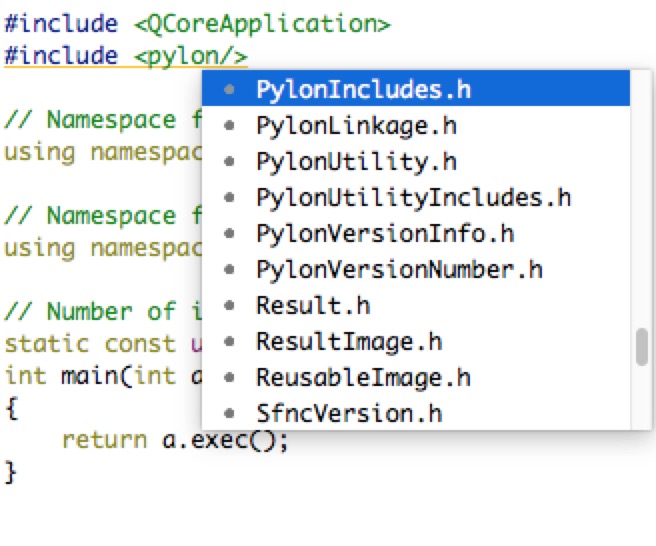The width and height of the screenshot is (656, 546).
Task: Click the opening brace of main
Action: 12,408
